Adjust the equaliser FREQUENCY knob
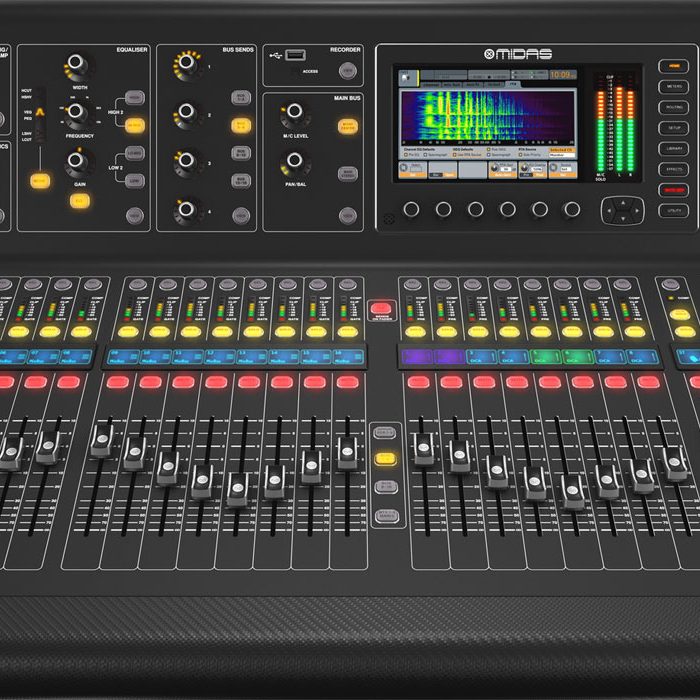 (76, 112)
